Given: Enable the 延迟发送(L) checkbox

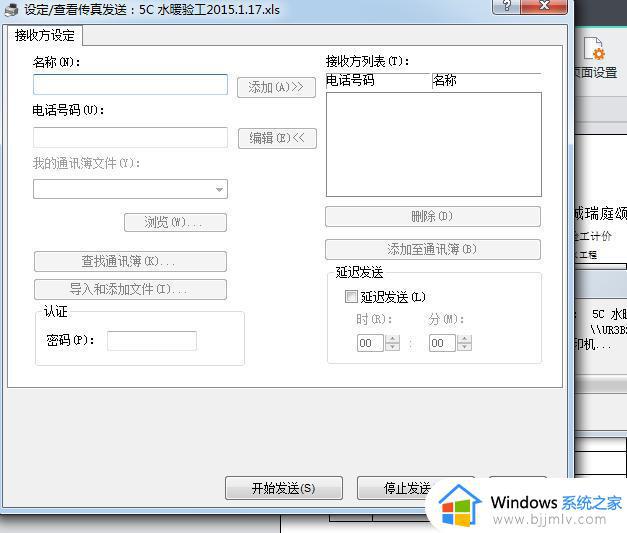Looking at the screenshot, I should 351,297.
